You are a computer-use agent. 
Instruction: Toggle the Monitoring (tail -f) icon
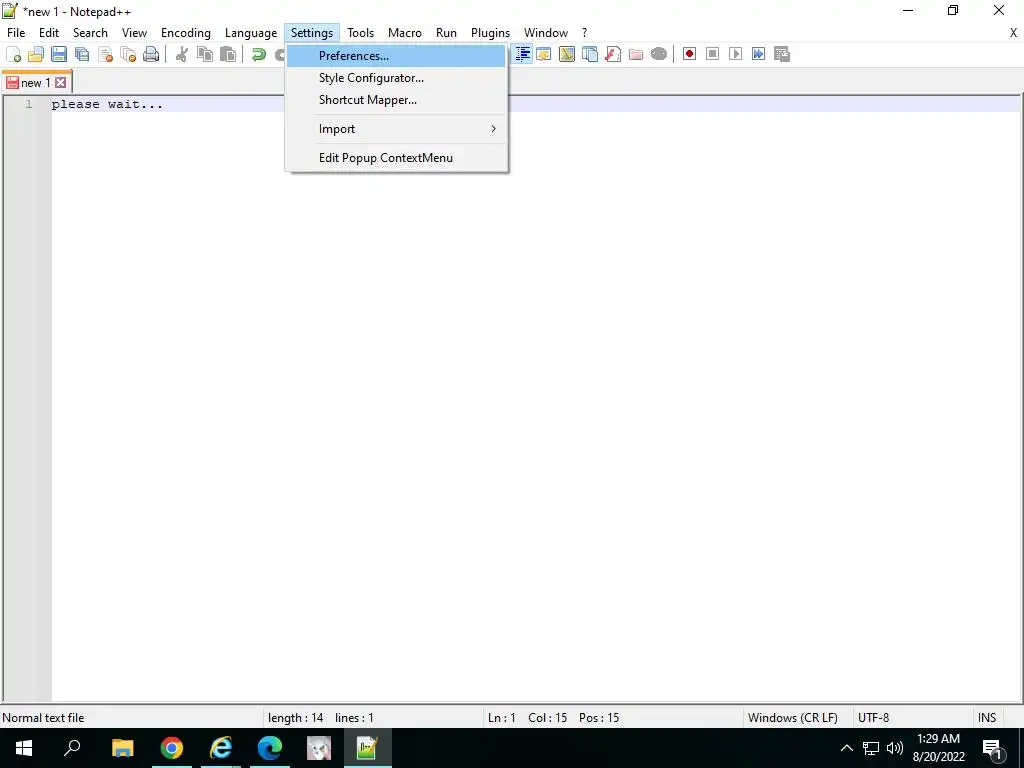pos(659,54)
